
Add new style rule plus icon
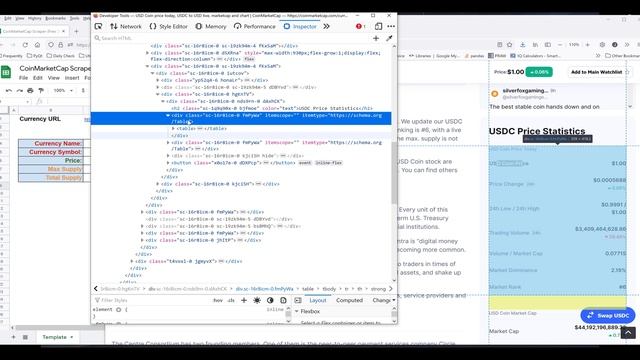[x=244, y=300]
